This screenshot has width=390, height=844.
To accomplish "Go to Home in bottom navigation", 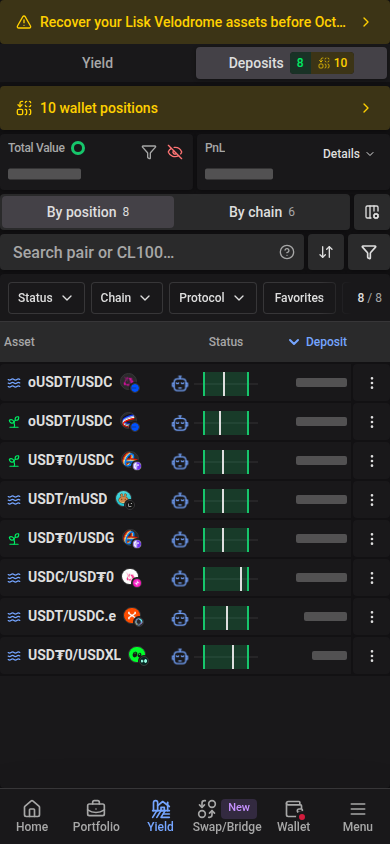I will 32,816.
